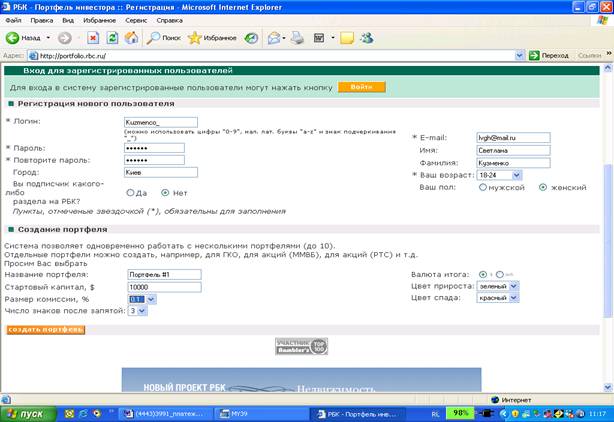
Task: Go to Home page via house icon
Action: click(132, 38)
